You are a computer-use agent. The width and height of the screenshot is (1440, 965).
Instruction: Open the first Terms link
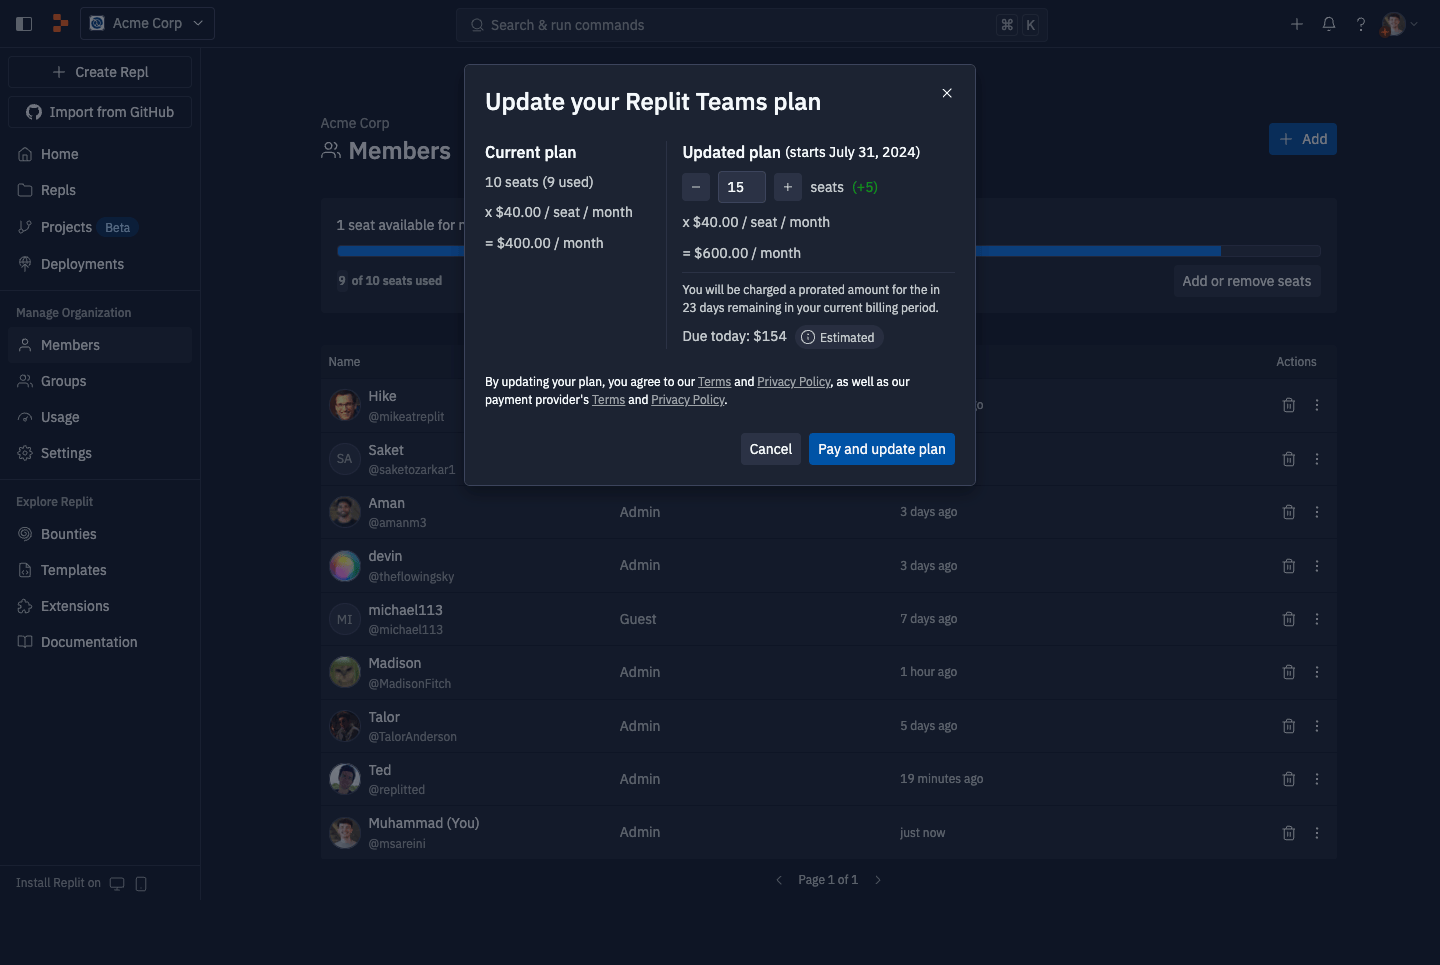[714, 382]
